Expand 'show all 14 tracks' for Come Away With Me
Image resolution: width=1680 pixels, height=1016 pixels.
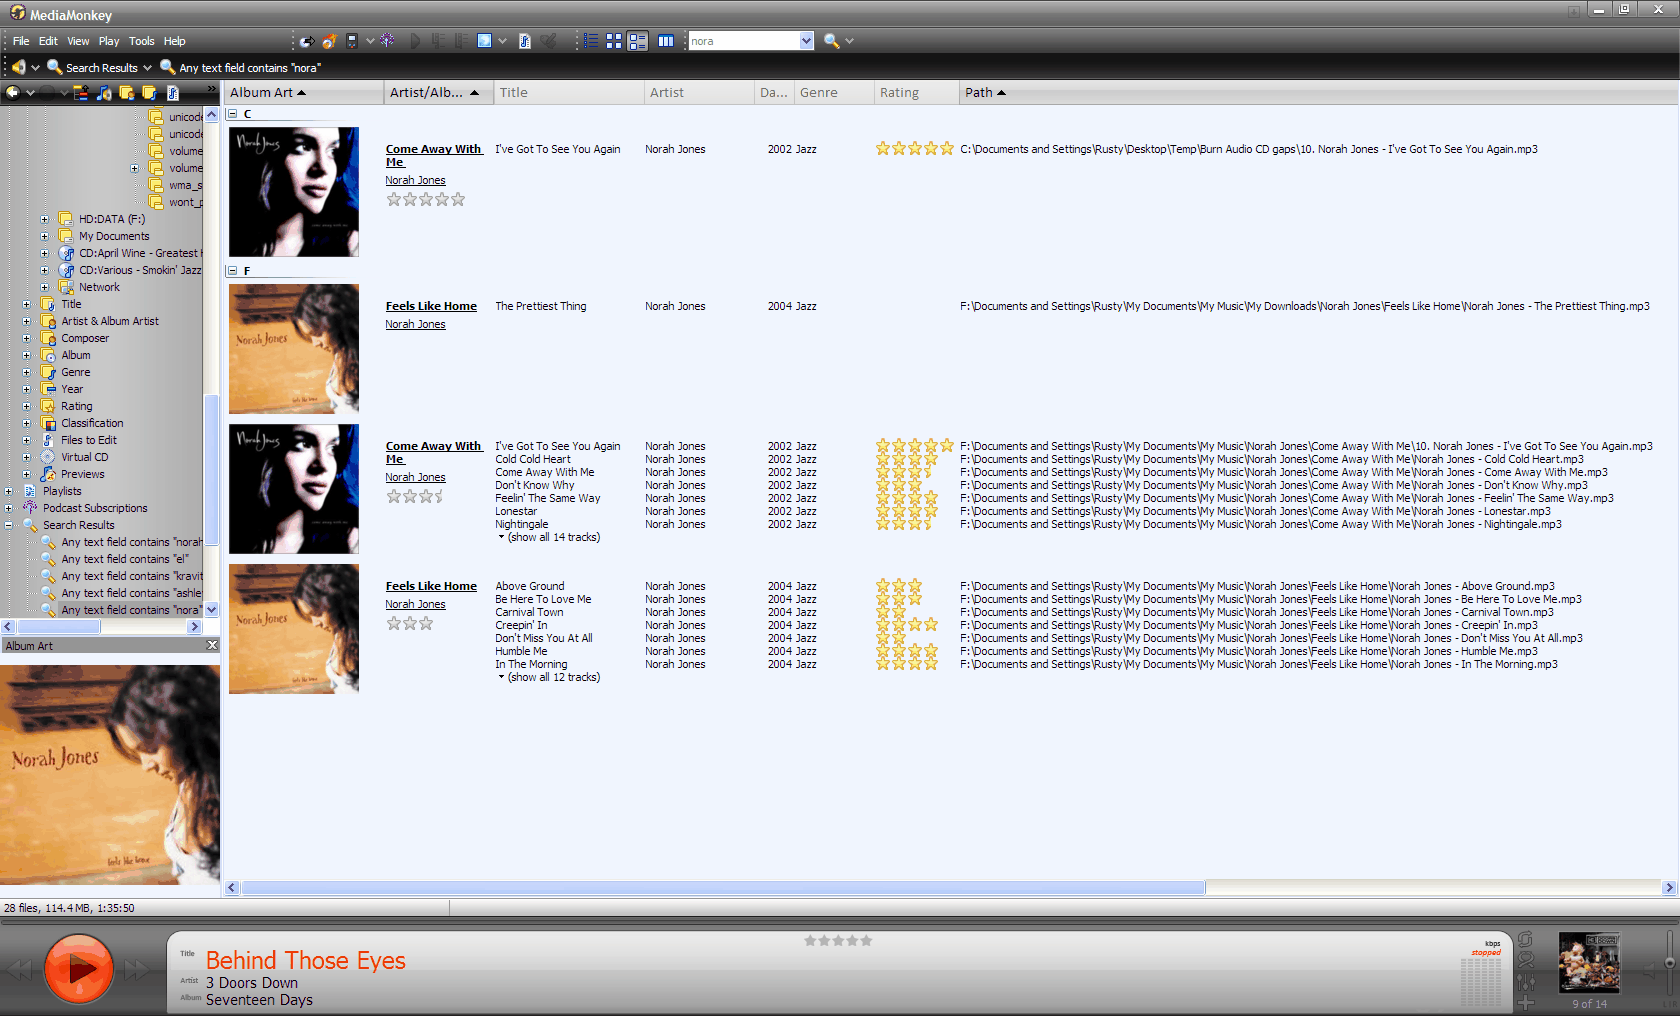click(553, 537)
